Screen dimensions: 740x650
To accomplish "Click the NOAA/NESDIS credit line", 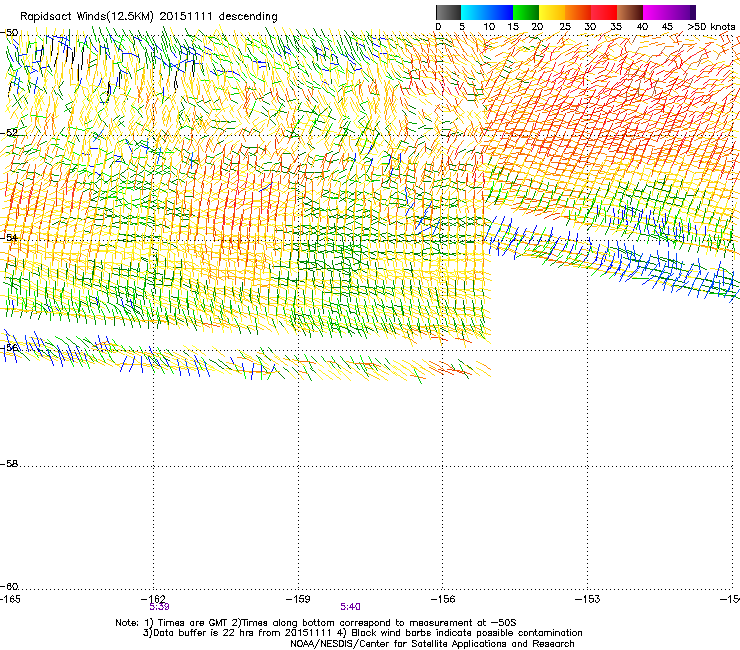I will [432, 644].
